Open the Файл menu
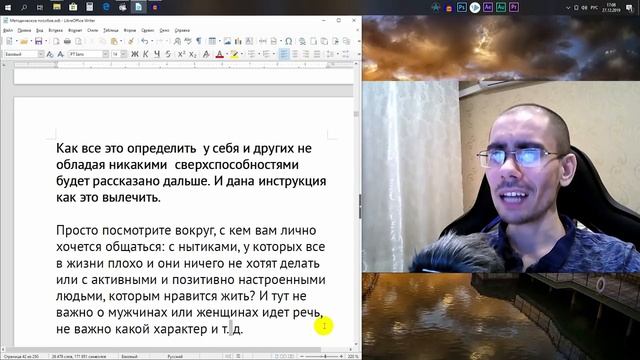Image resolution: width=640 pixels, height=360 pixels. click(x=8, y=30)
